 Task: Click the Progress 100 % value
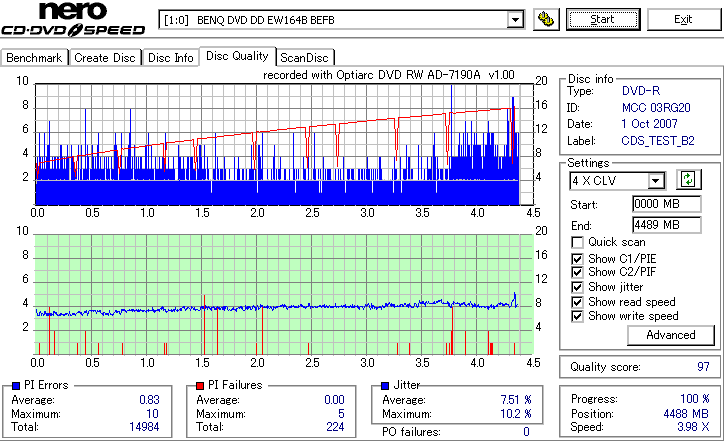[694, 399]
